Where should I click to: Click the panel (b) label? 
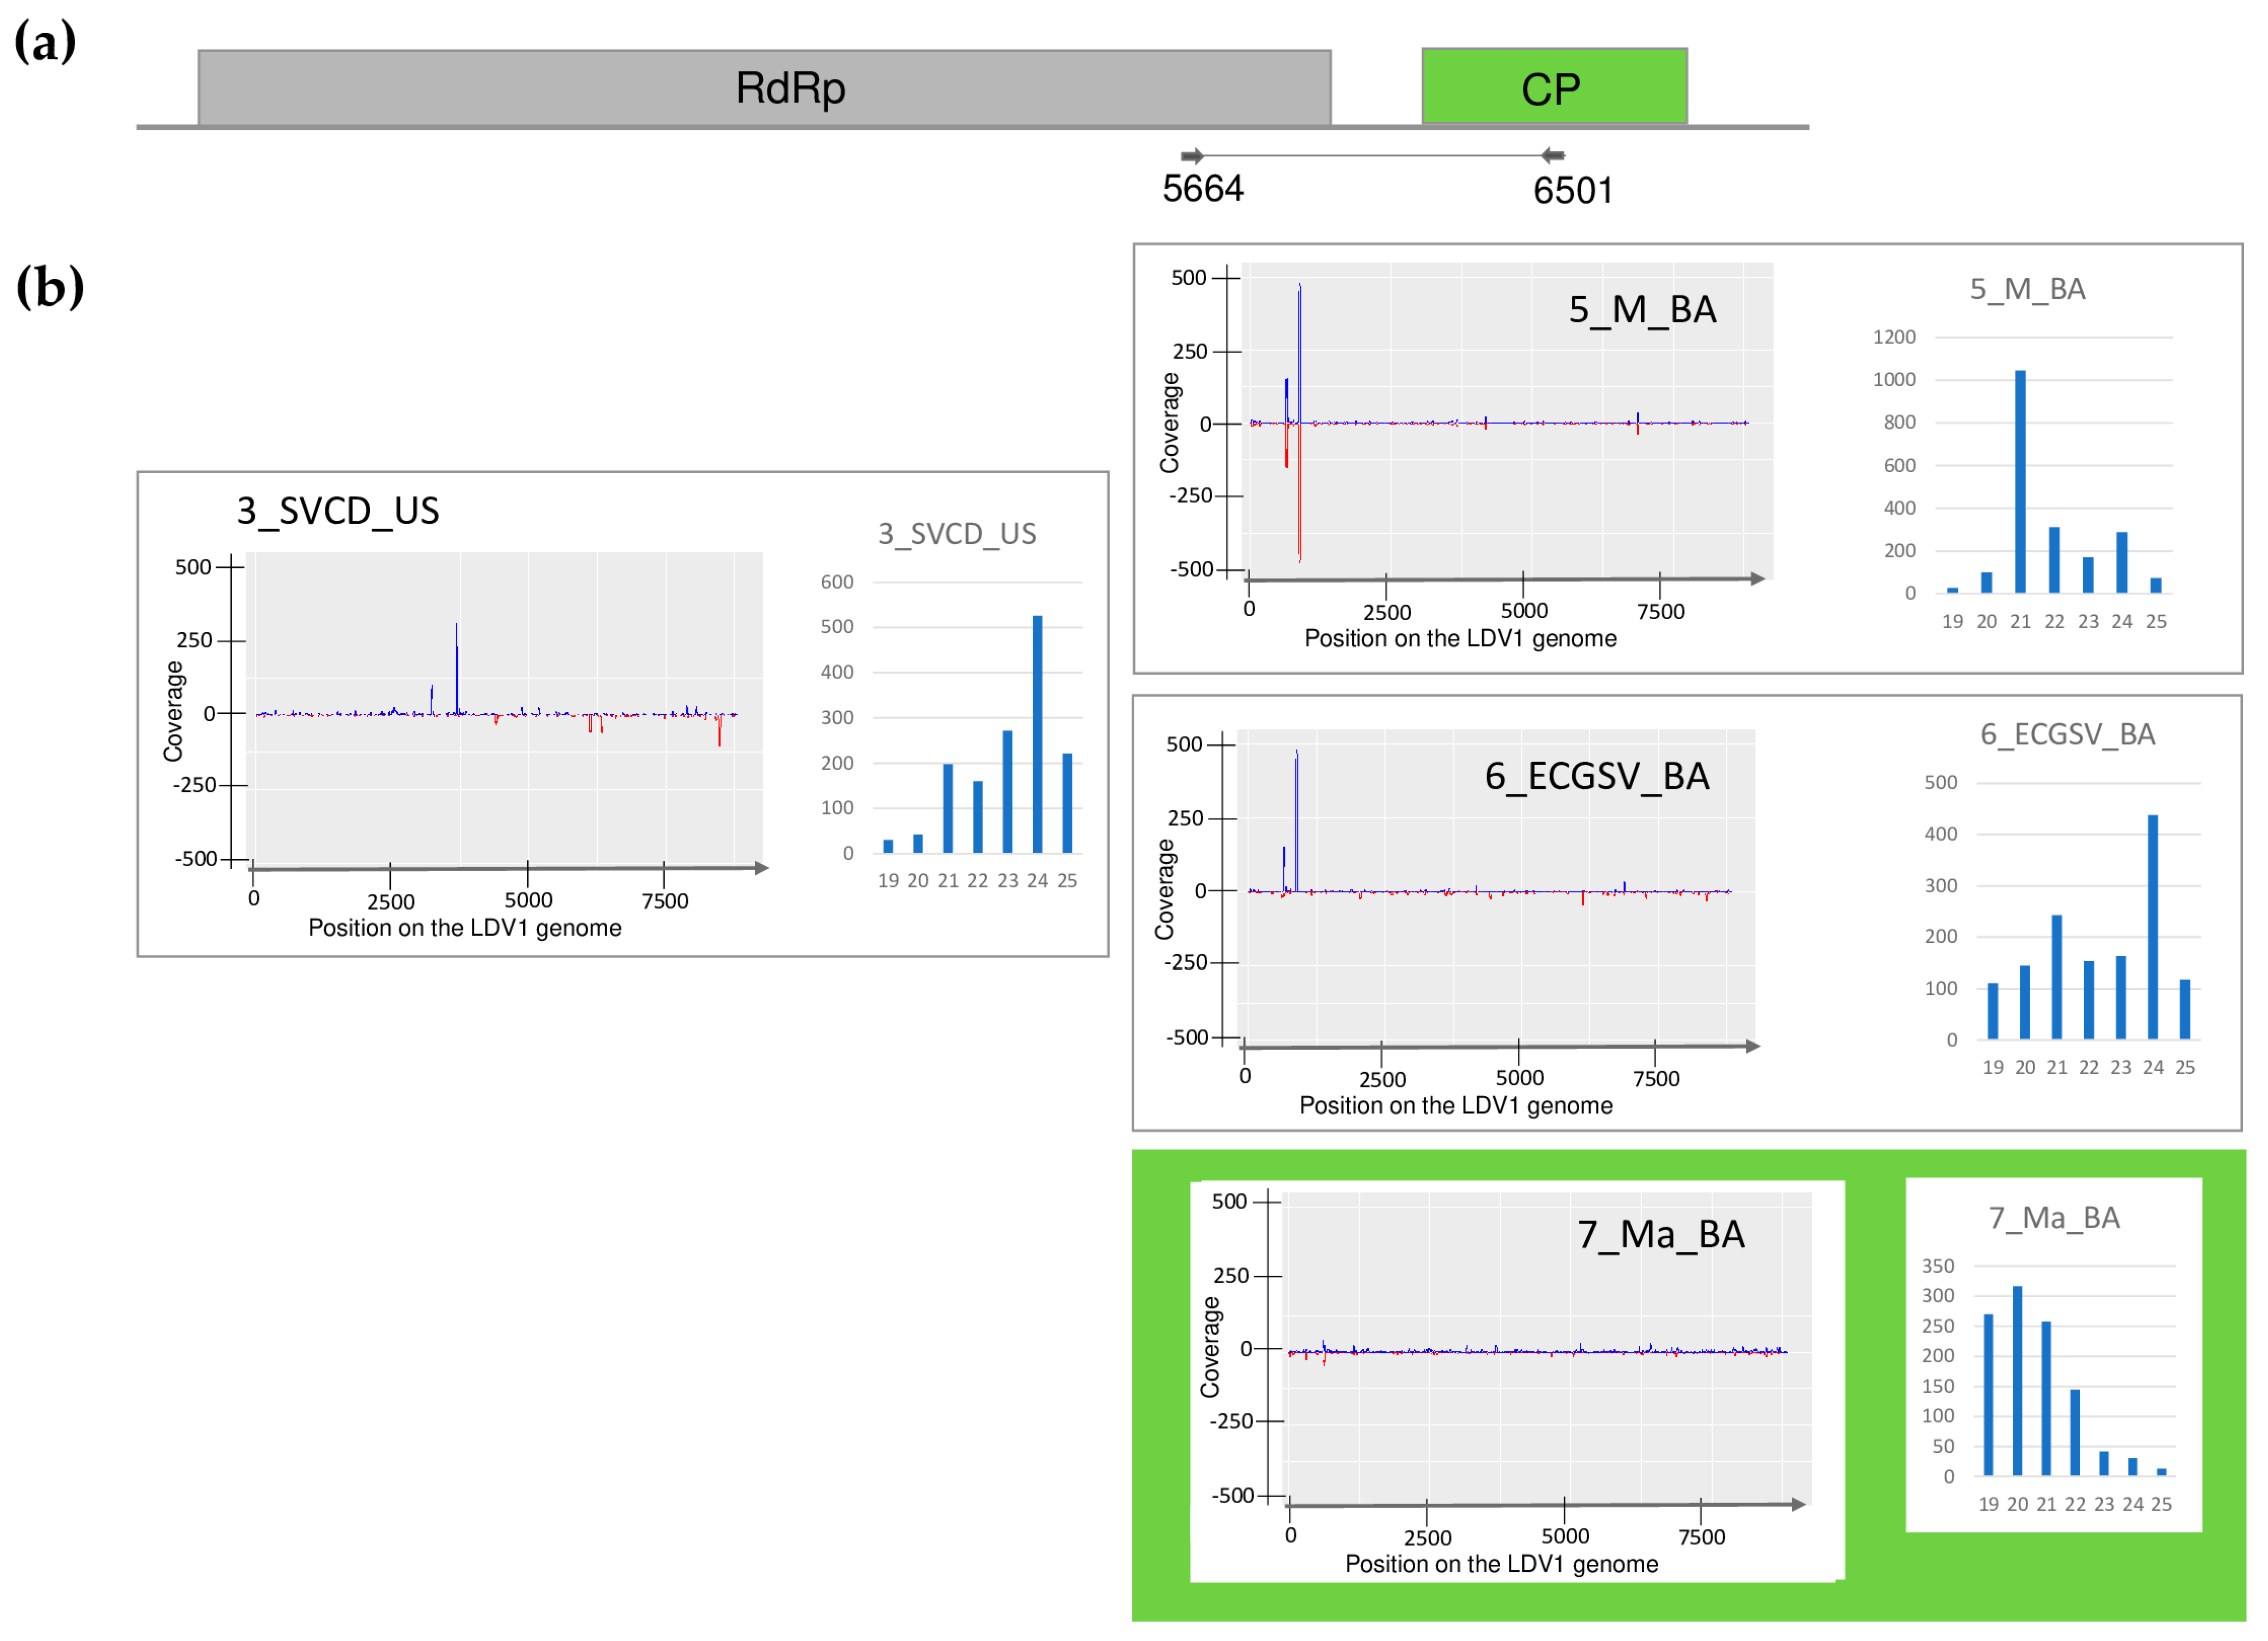point(50,287)
